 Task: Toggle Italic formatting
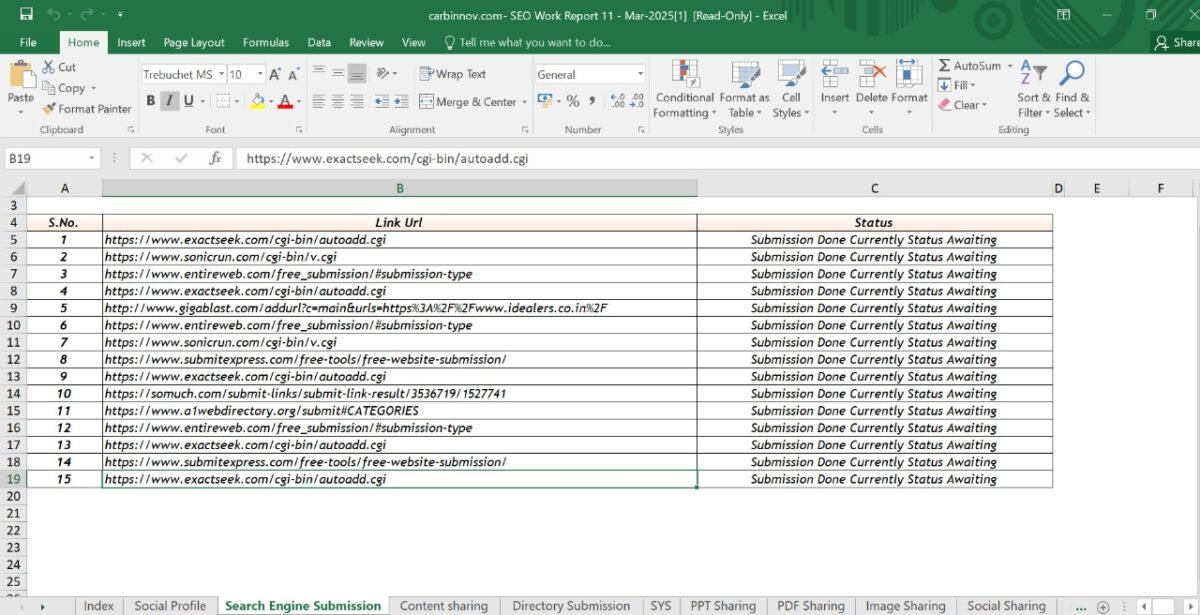pos(169,101)
